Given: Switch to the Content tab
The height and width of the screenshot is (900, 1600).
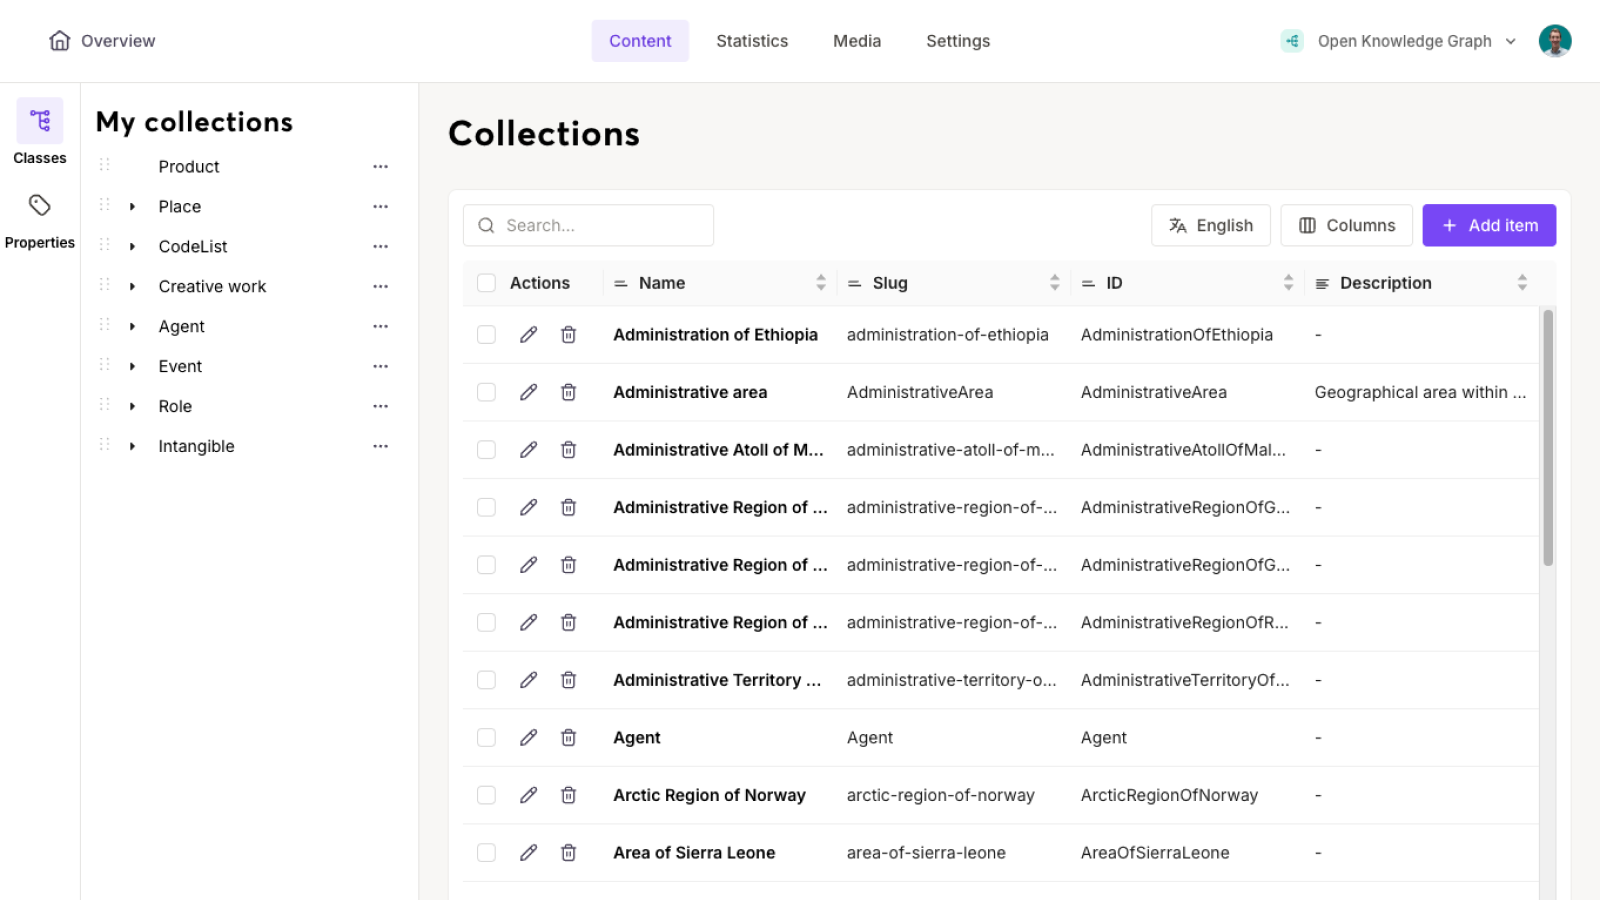Looking at the screenshot, I should click(640, 41).
